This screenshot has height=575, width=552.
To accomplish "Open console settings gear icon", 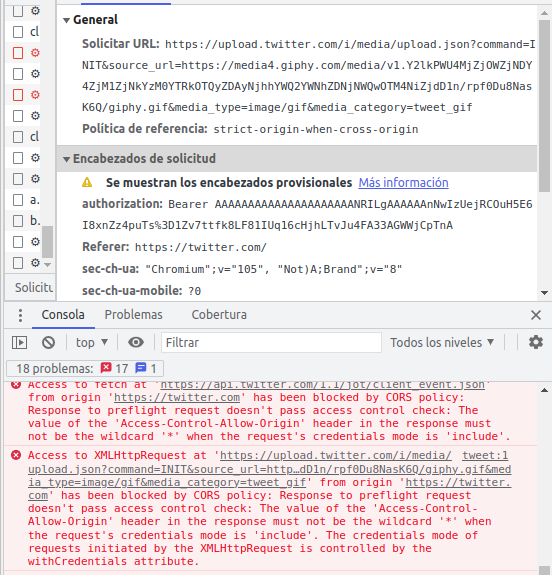I will click(535, 342).
